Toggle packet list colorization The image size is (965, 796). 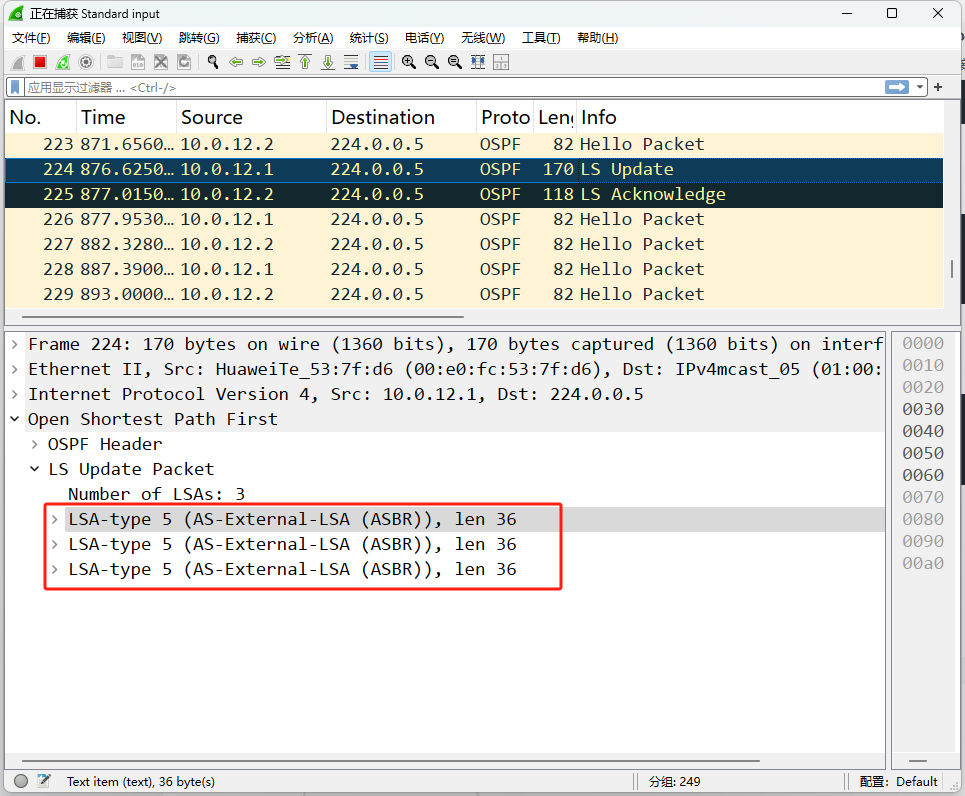(380, 61)
